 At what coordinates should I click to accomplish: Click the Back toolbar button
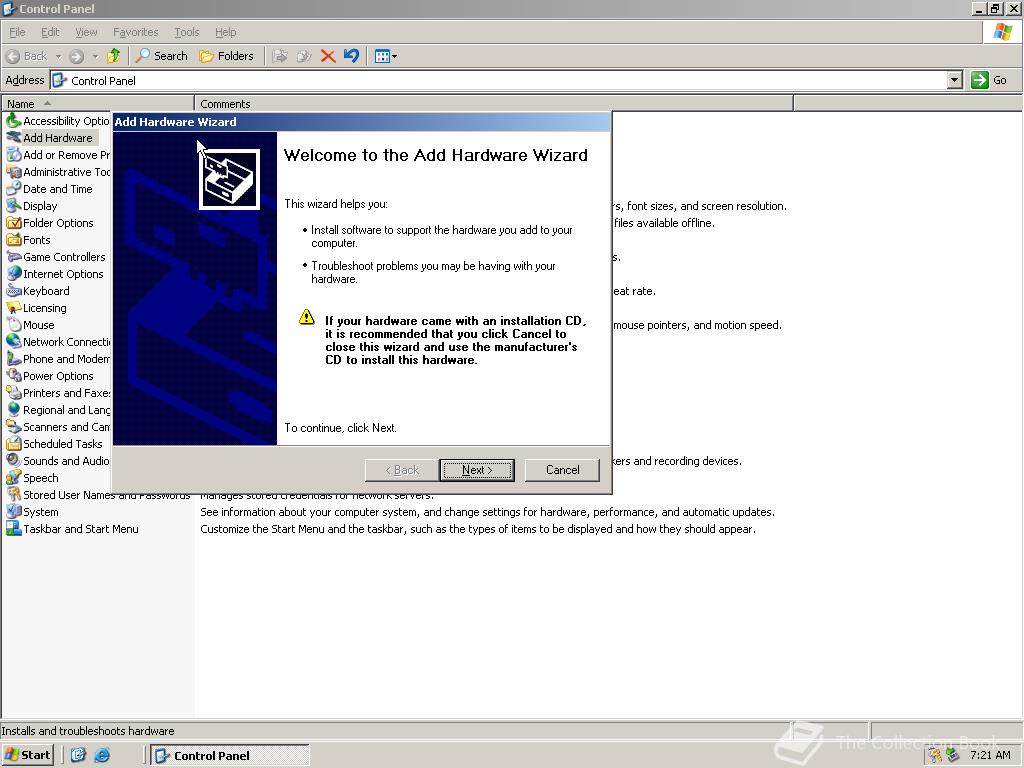pos(27,56)
